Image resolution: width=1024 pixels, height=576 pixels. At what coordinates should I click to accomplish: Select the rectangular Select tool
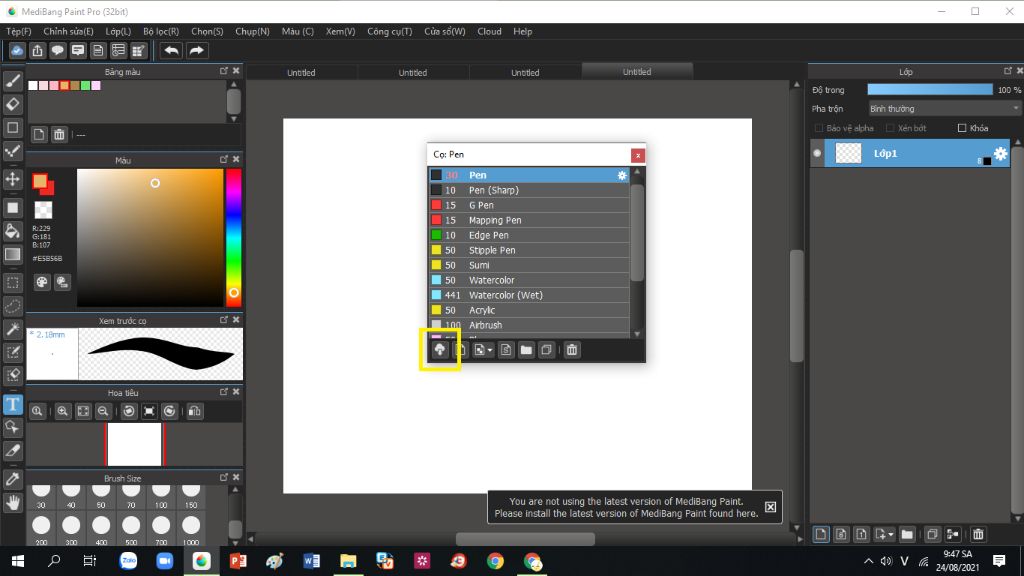point(12,283)
